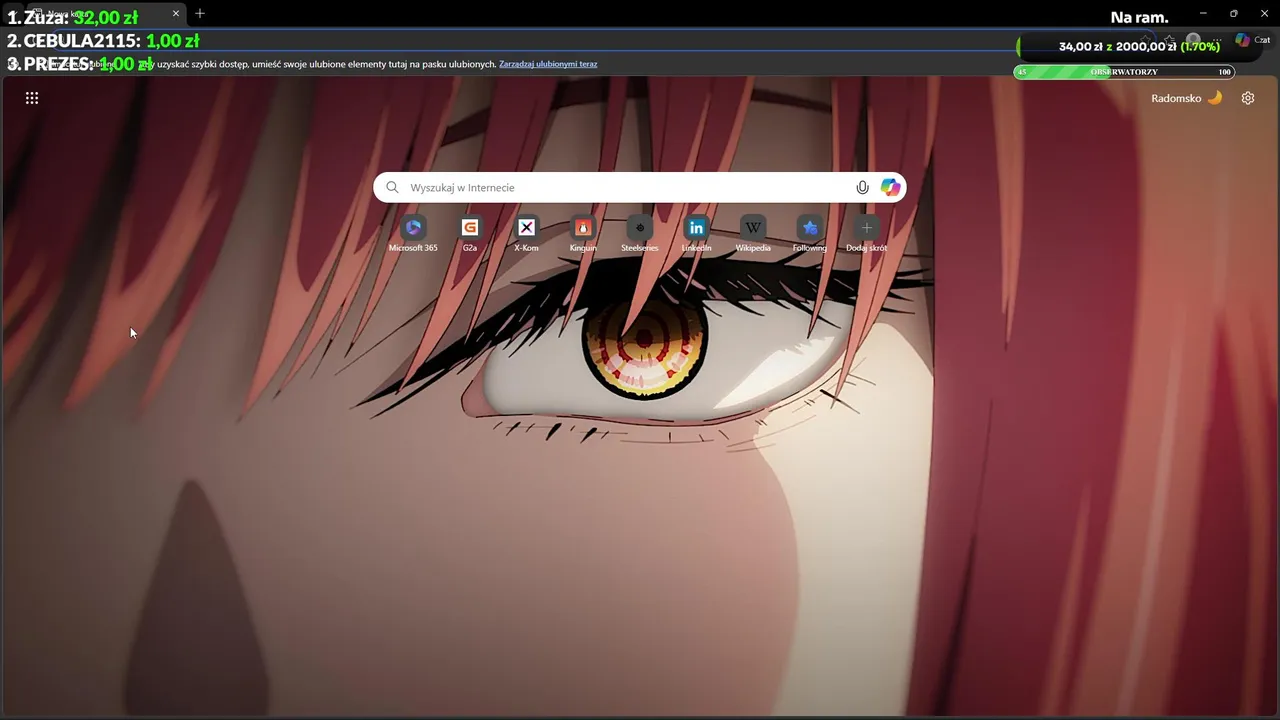Open the G2a shortcut tile
1280x720 pixels.
pyautogui.click(x=470, y=234)
